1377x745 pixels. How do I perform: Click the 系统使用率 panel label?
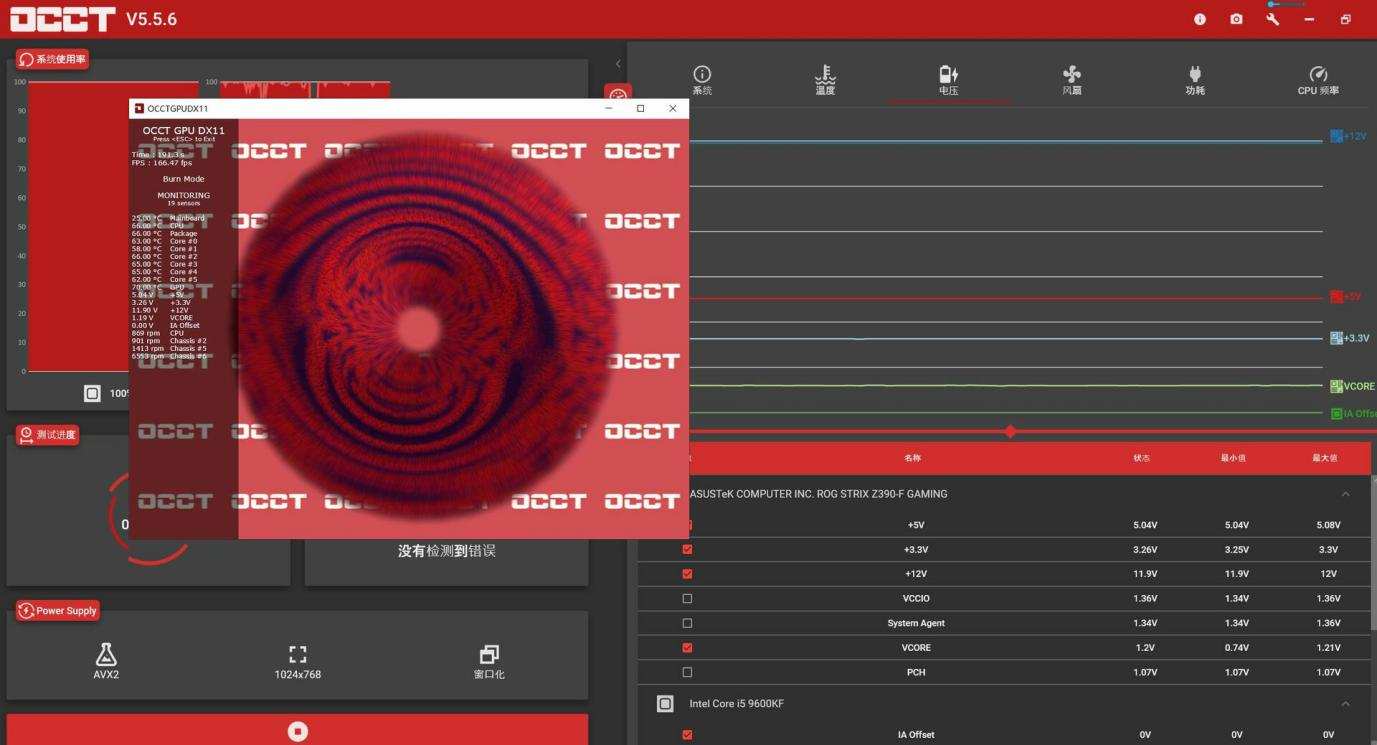(x=52, y=60)
